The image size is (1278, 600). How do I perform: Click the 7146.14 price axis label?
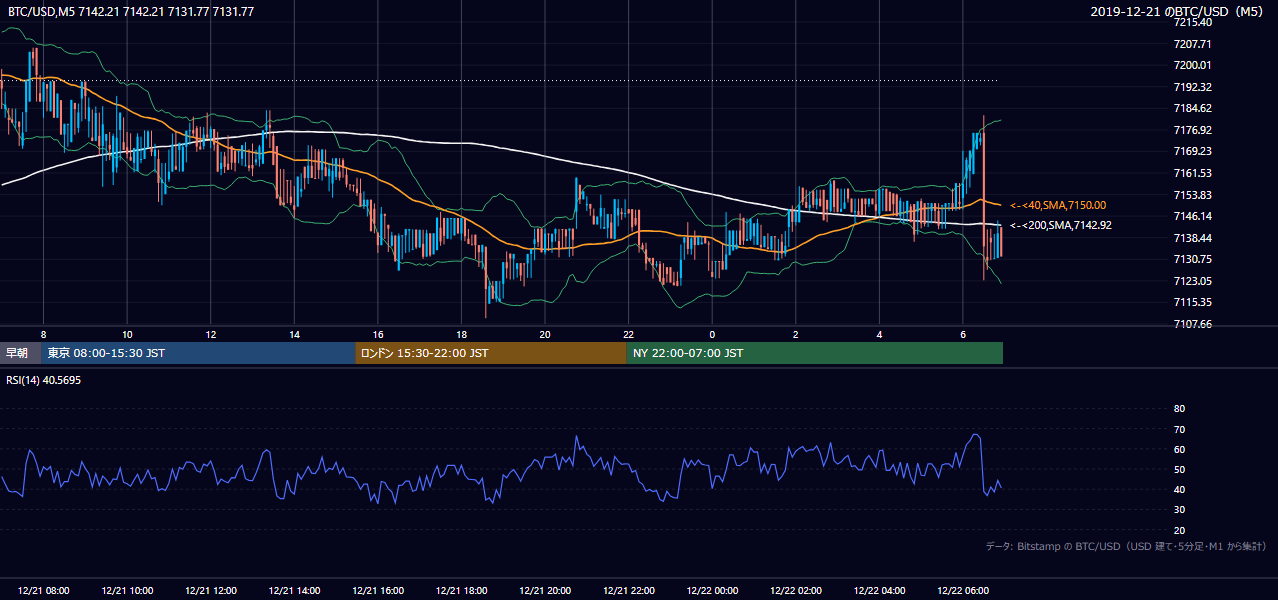tap(1192, 216)
